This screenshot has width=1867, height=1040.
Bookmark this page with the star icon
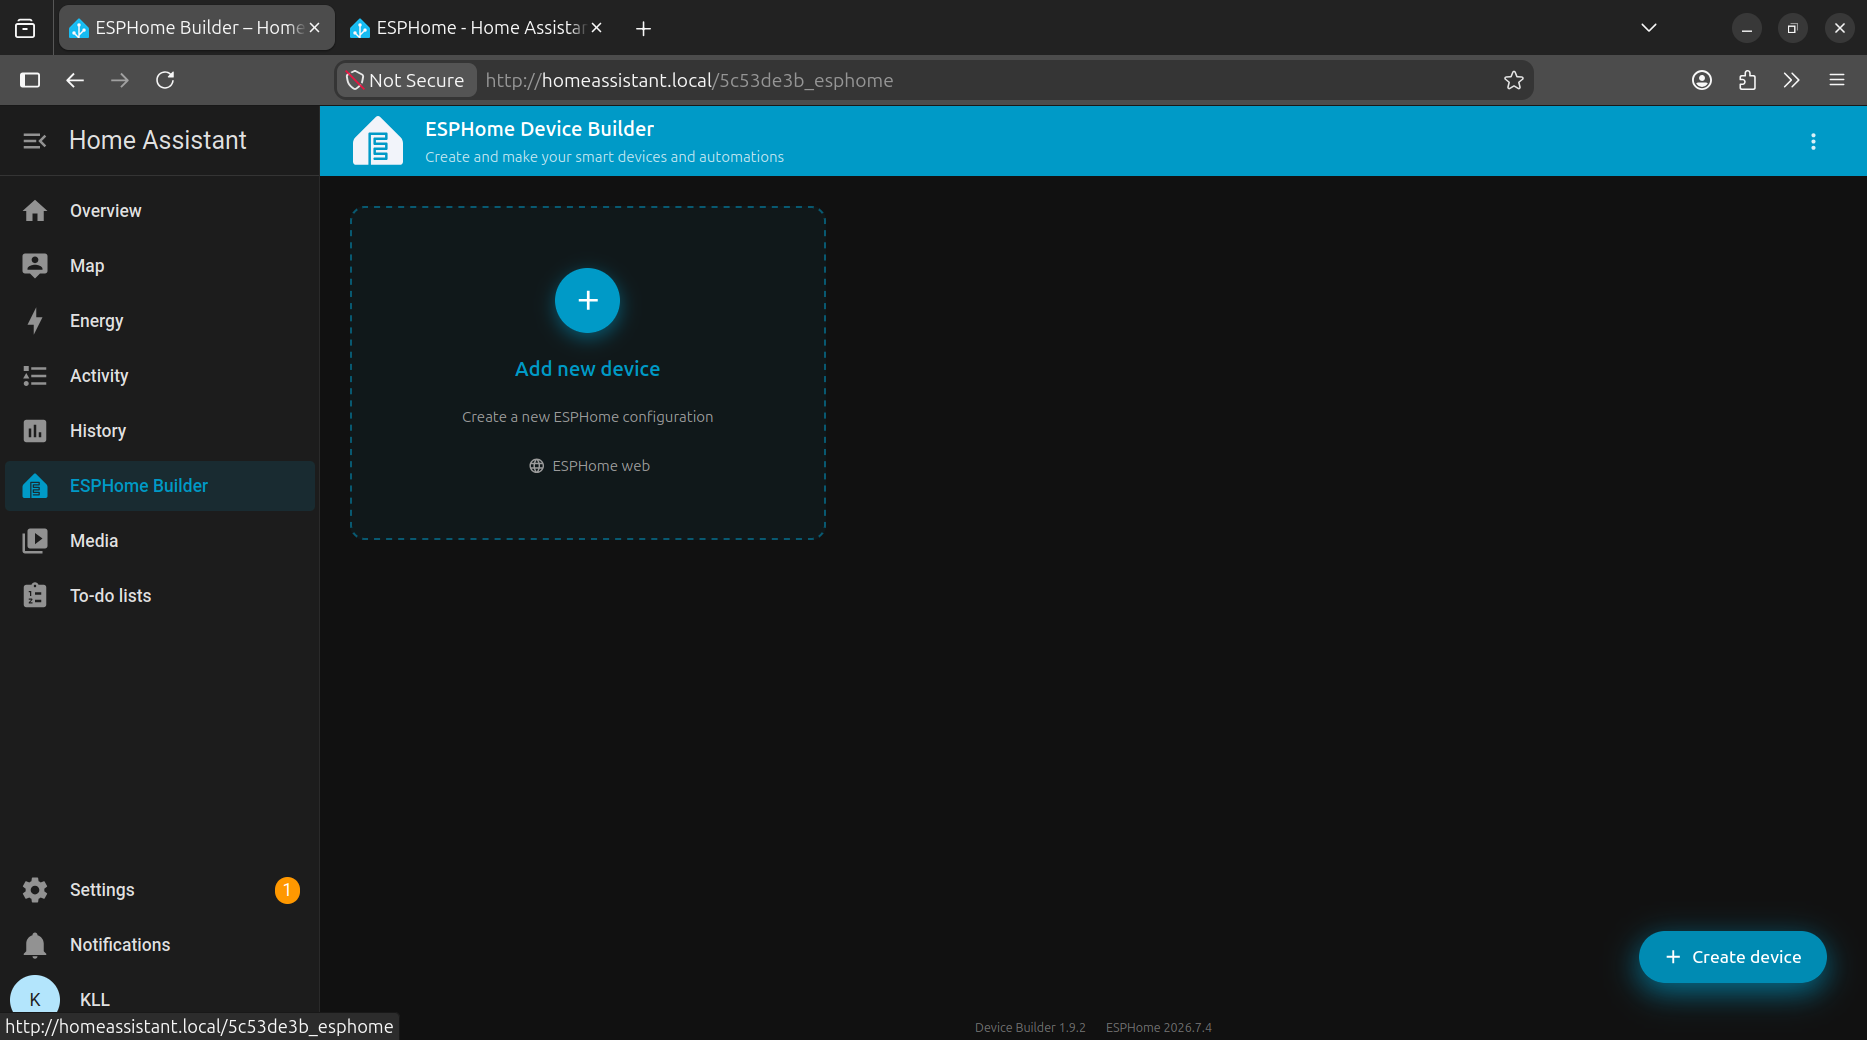(x=1514, y=80)
